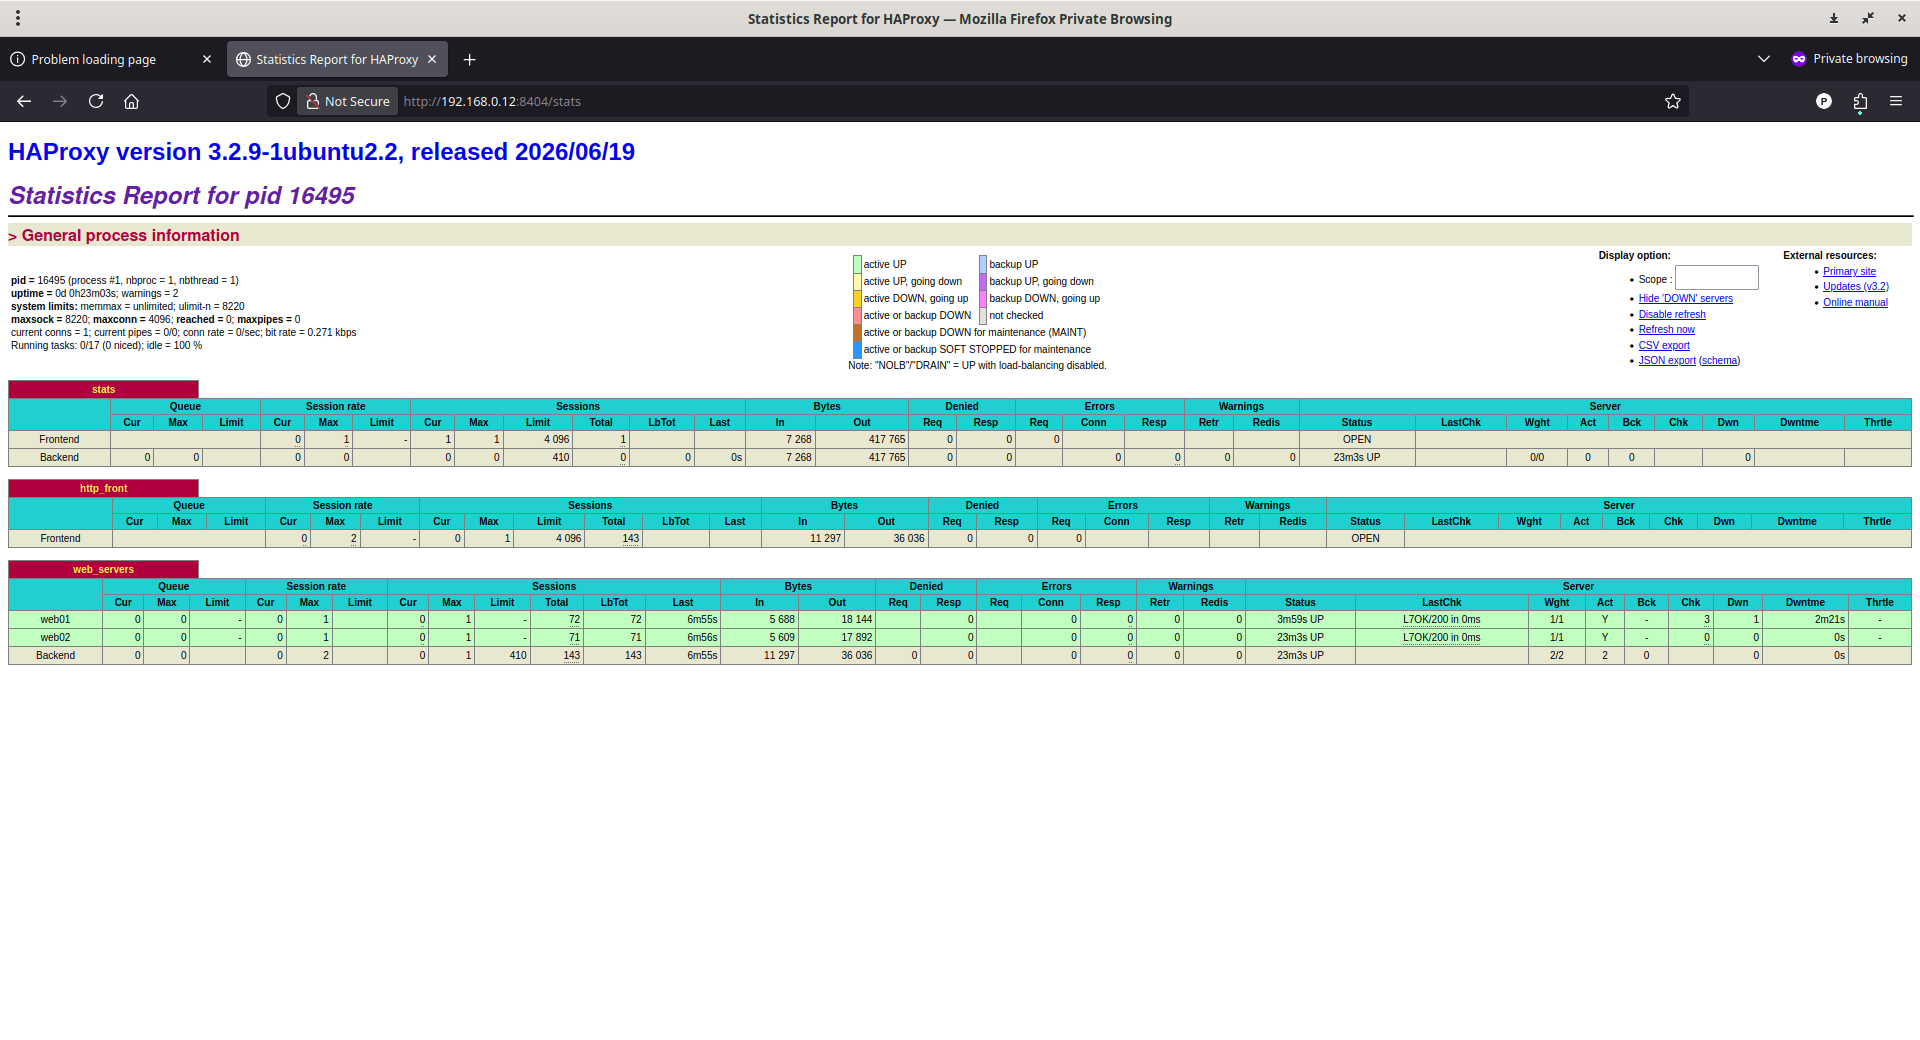Reload the HAProxy stats page
Viewport: 1920px width, 1040px height.
point(96,101)
